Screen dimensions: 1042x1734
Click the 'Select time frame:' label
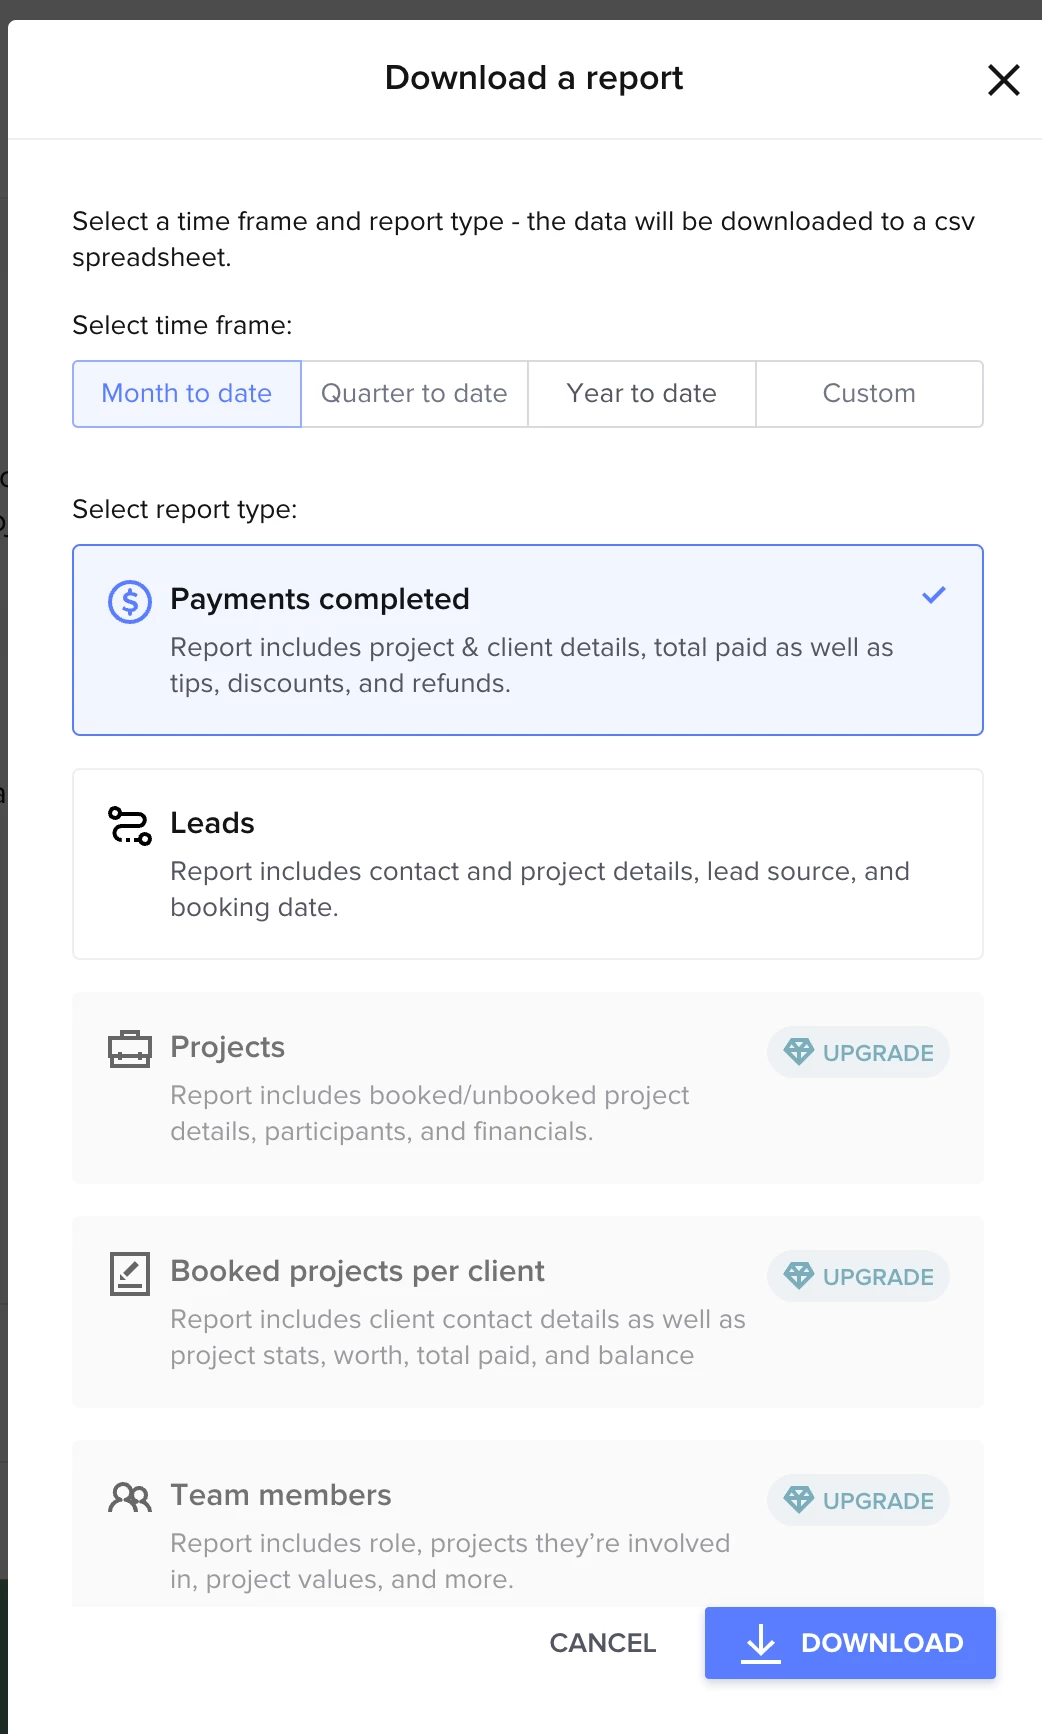(x=182, y=325)
